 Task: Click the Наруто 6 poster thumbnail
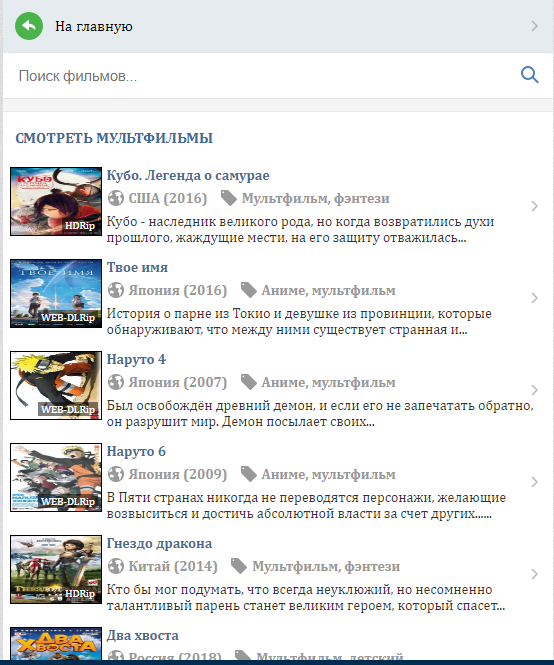(56, 478)
